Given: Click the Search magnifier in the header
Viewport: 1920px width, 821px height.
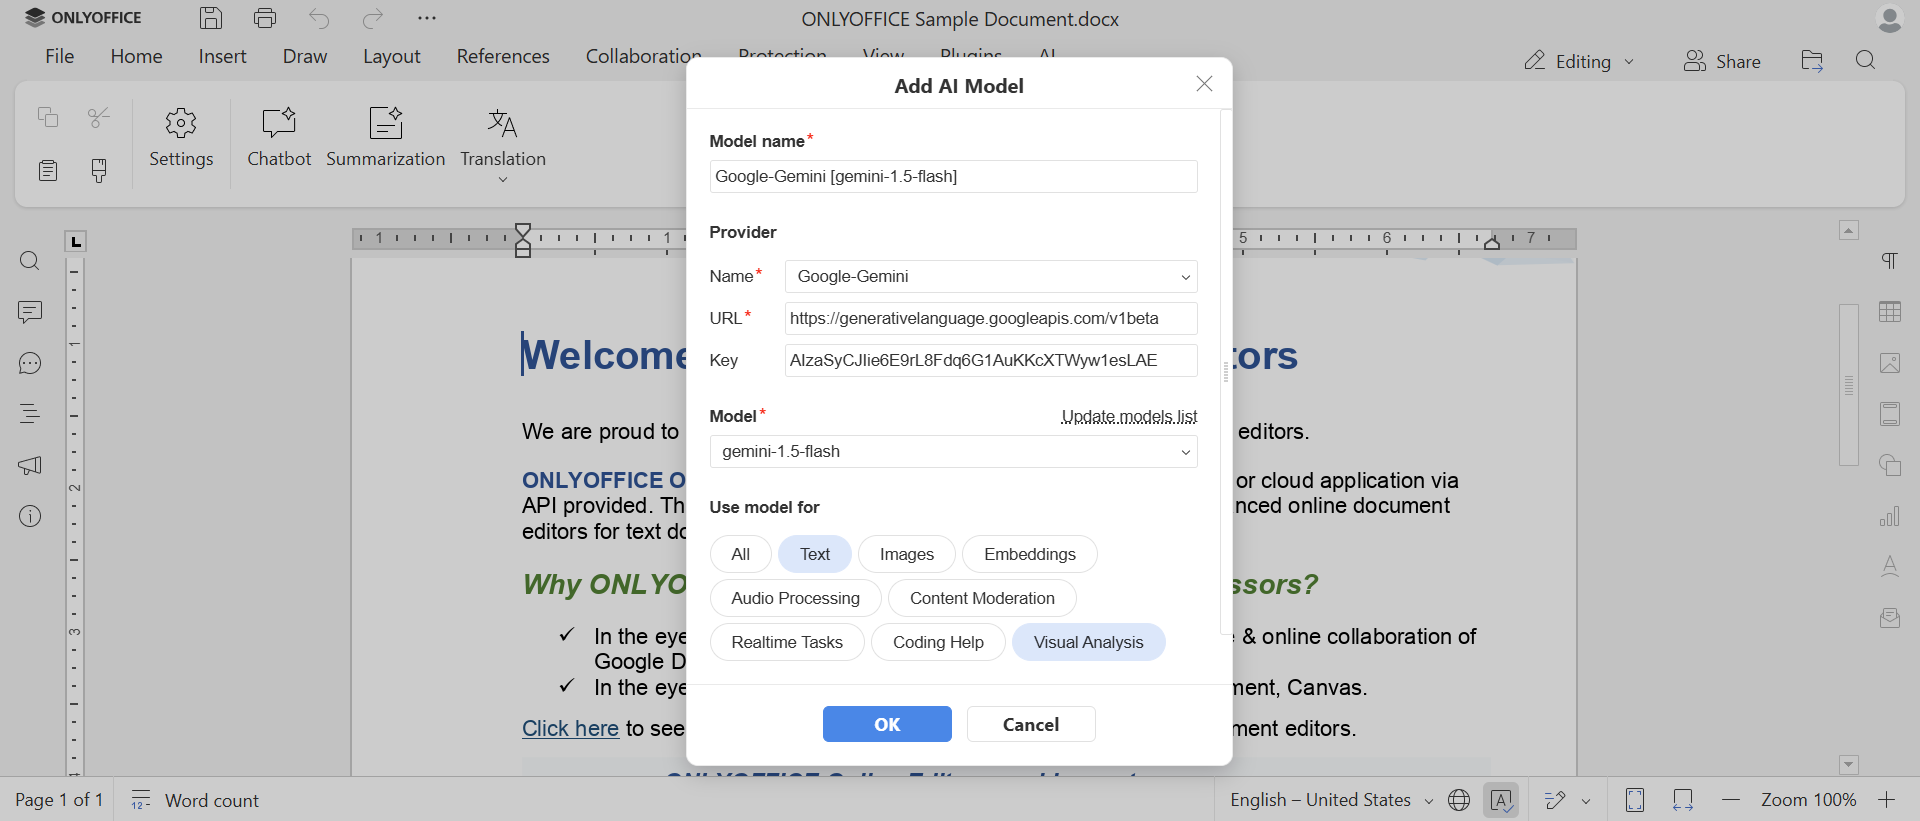Looking at the screenshot, I should tap(1866, 61).
